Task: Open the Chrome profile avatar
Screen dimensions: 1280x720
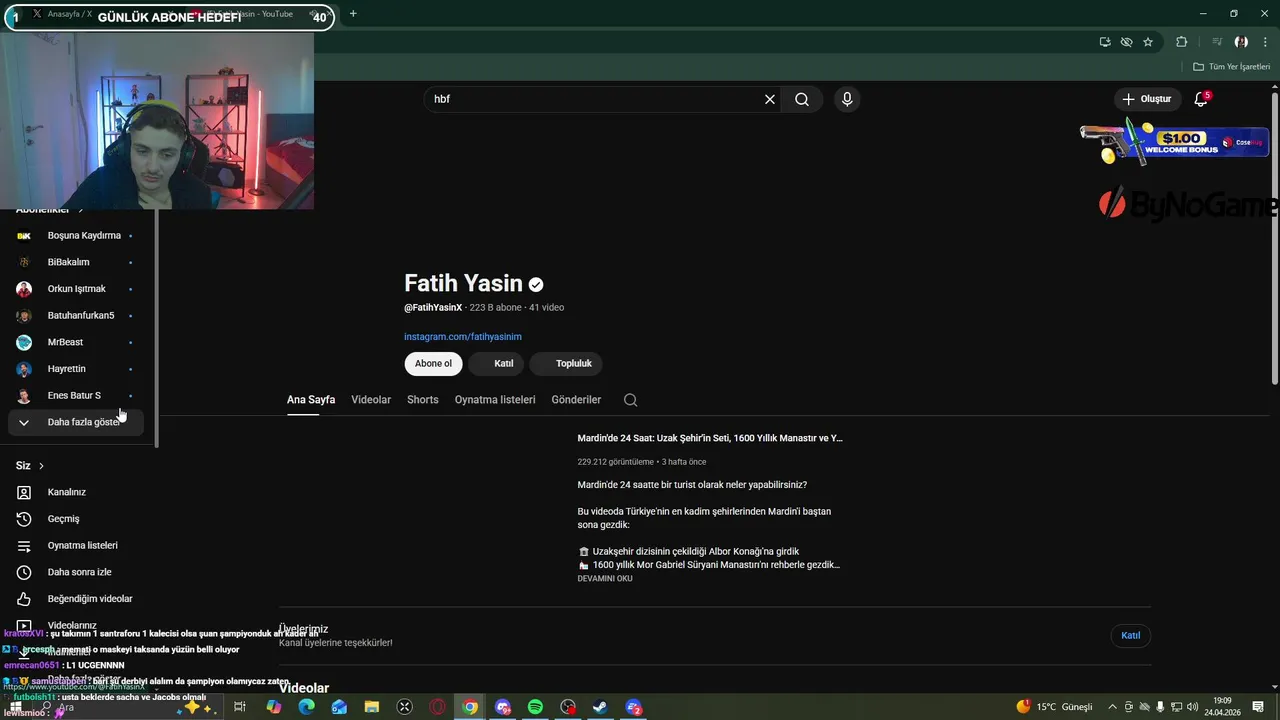Action: coord(1241,42)
